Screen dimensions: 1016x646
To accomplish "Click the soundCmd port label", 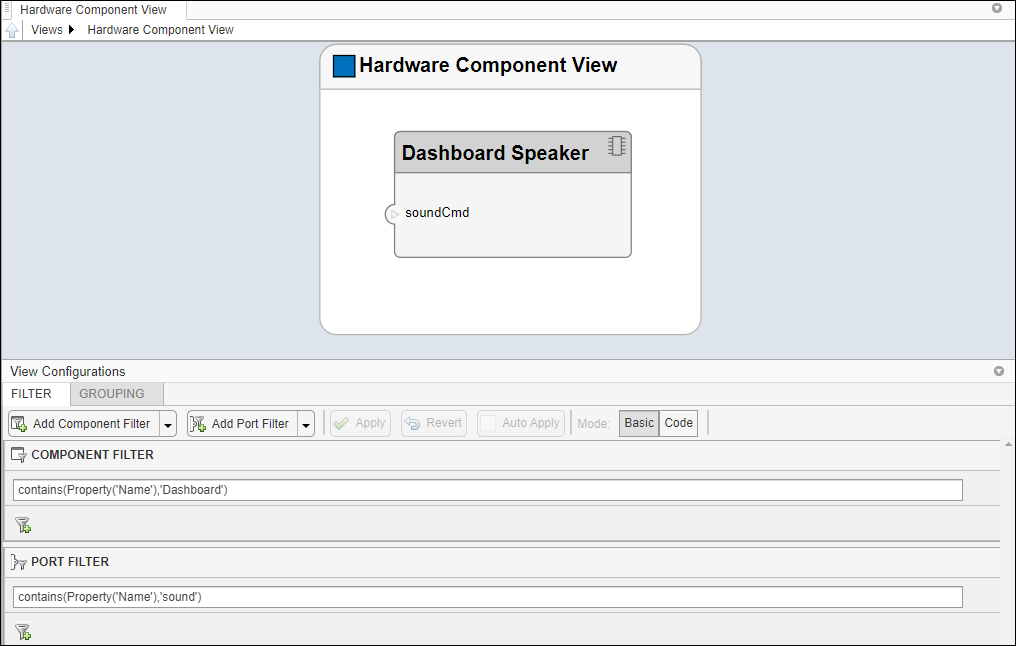I will click(x=437, y=213).
